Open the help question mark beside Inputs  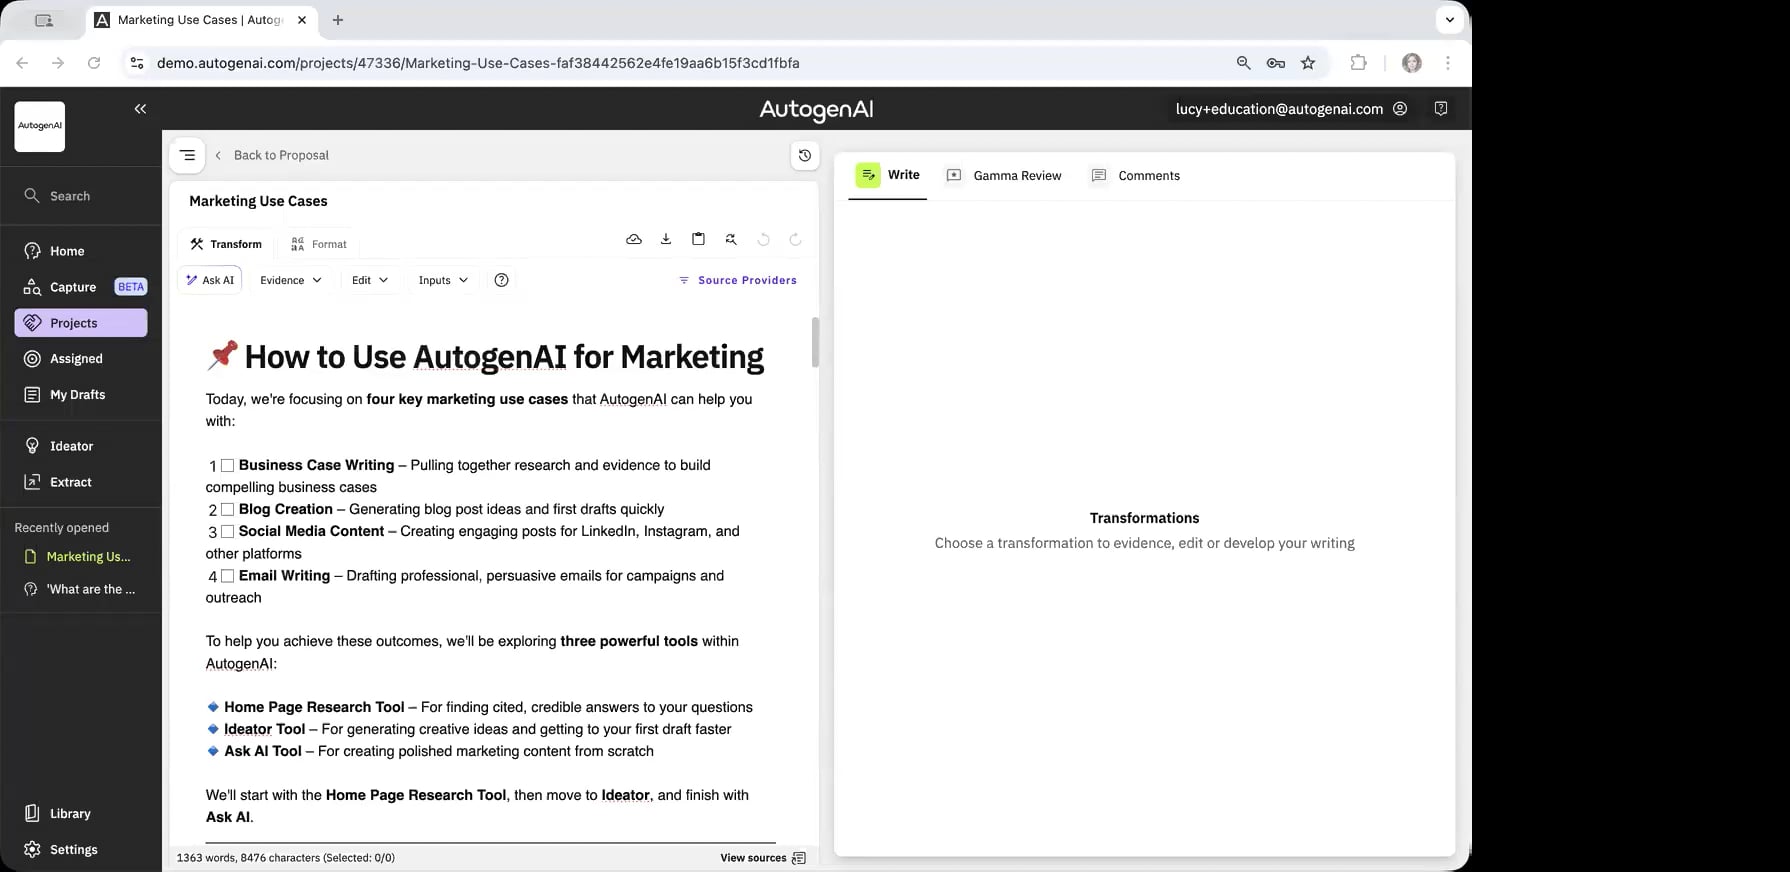(502, 280)
